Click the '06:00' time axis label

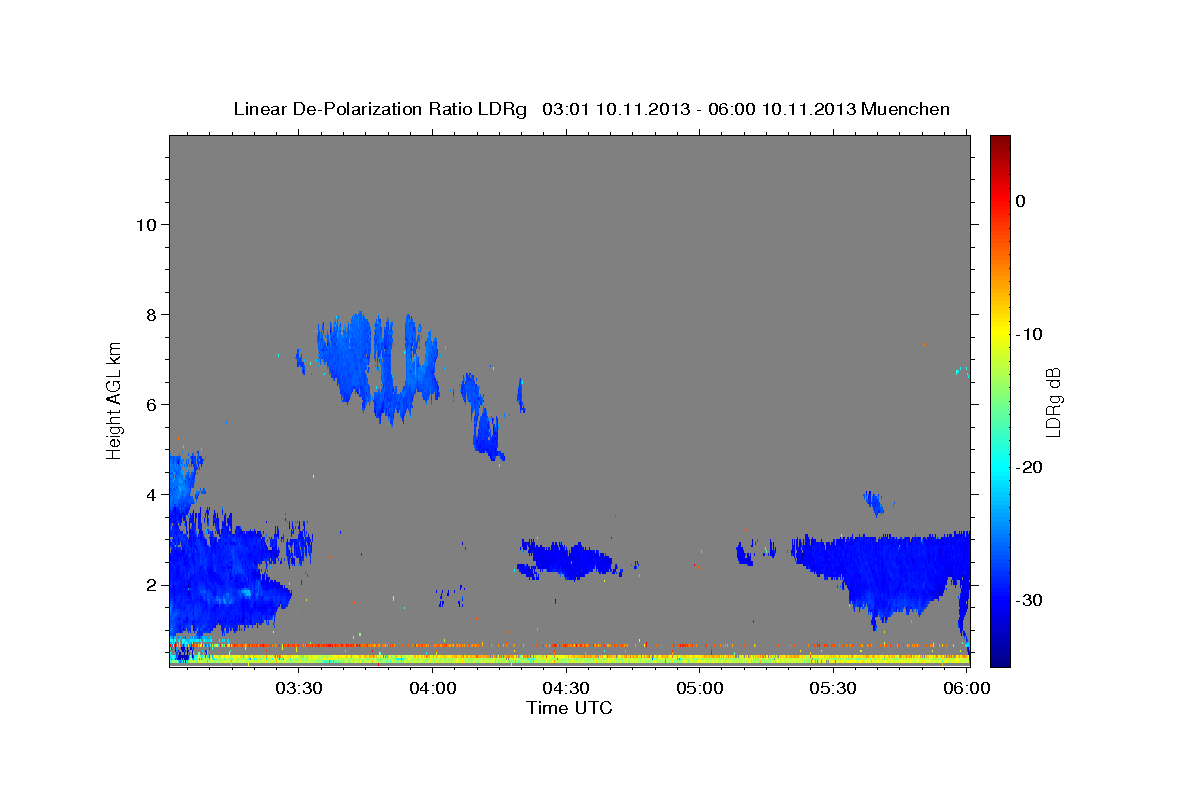point(967,688)
